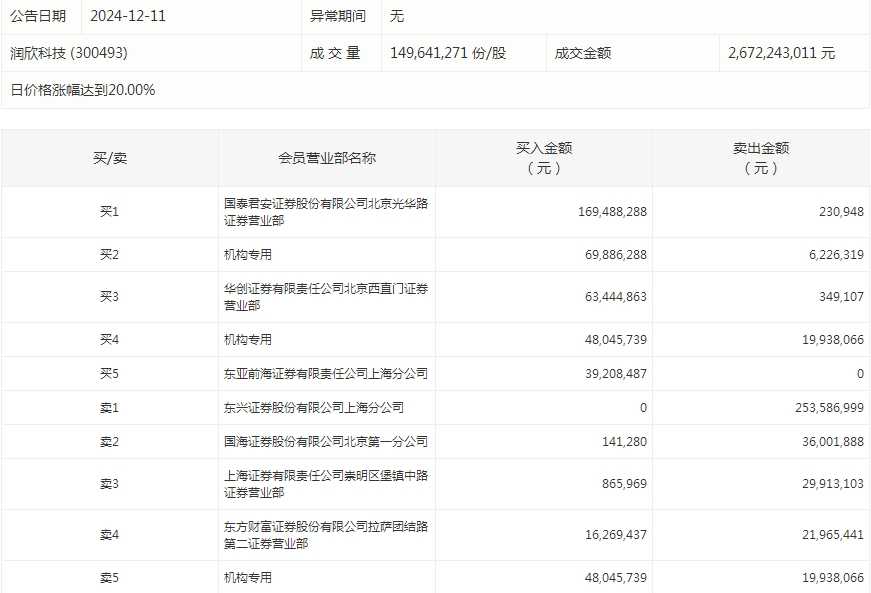Click the 卖5 row label
The width and height of the screenshot is (871, 593).
109,577
